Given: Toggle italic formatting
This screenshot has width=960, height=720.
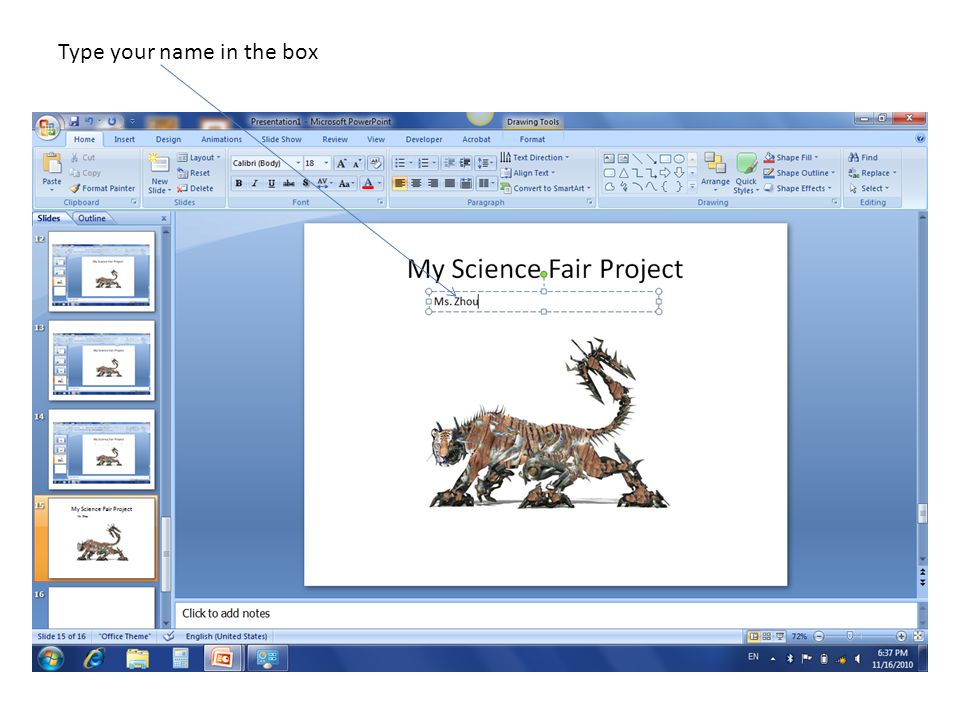Looking at the screenshot, I should pos(255,183).
